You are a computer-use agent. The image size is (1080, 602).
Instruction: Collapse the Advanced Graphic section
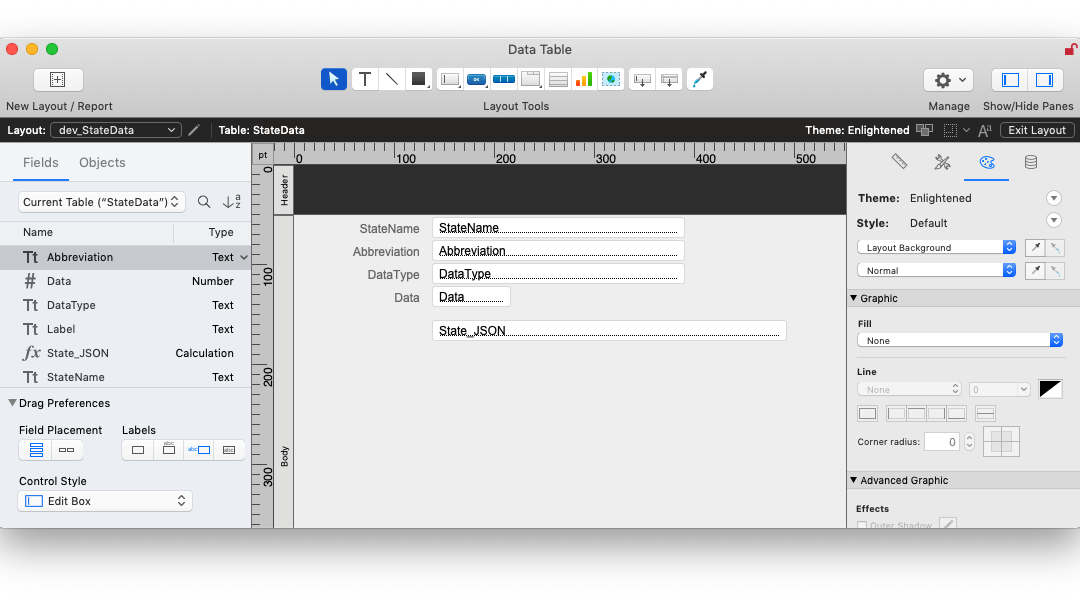pyautogui.click(x=853, y=480)
